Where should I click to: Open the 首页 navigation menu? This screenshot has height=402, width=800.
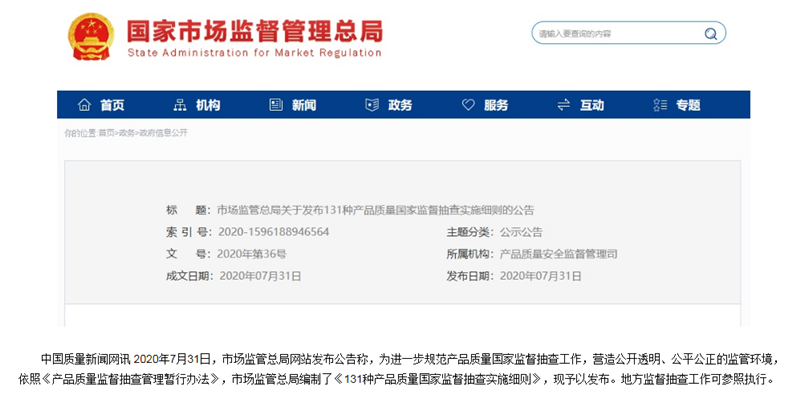[112, 105]
